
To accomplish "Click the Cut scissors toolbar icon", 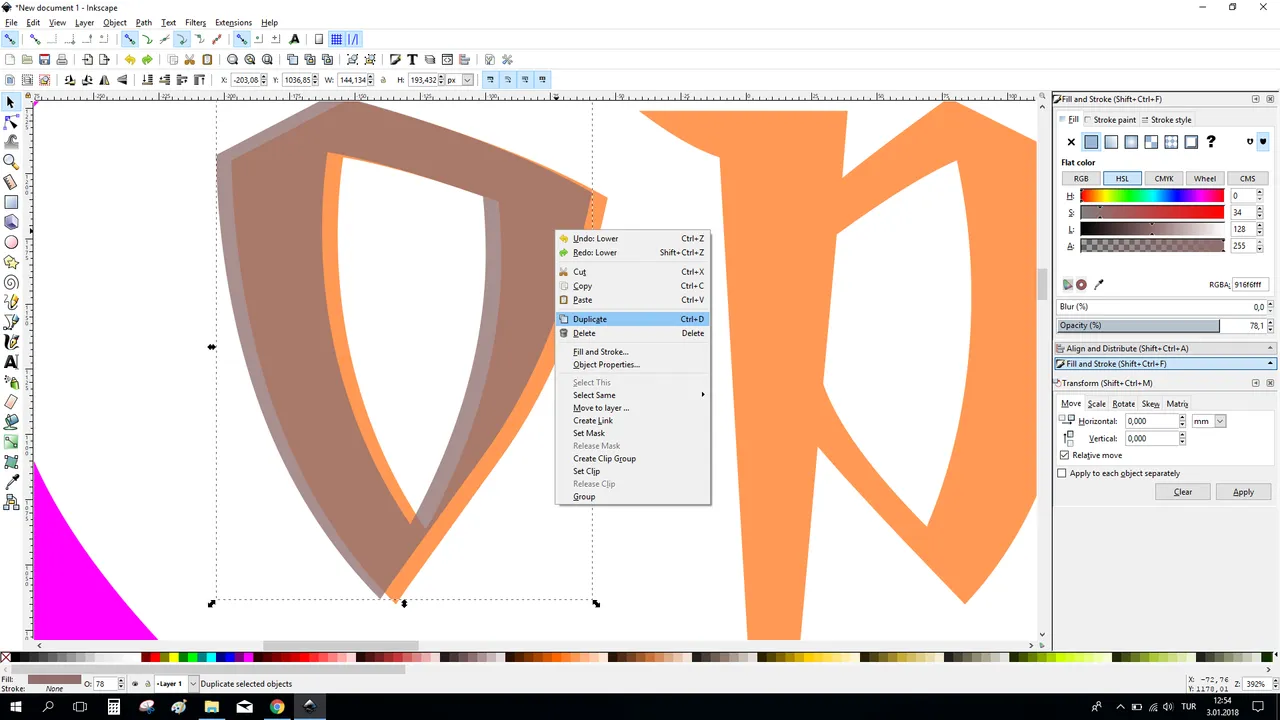I will tap(189, 60).
